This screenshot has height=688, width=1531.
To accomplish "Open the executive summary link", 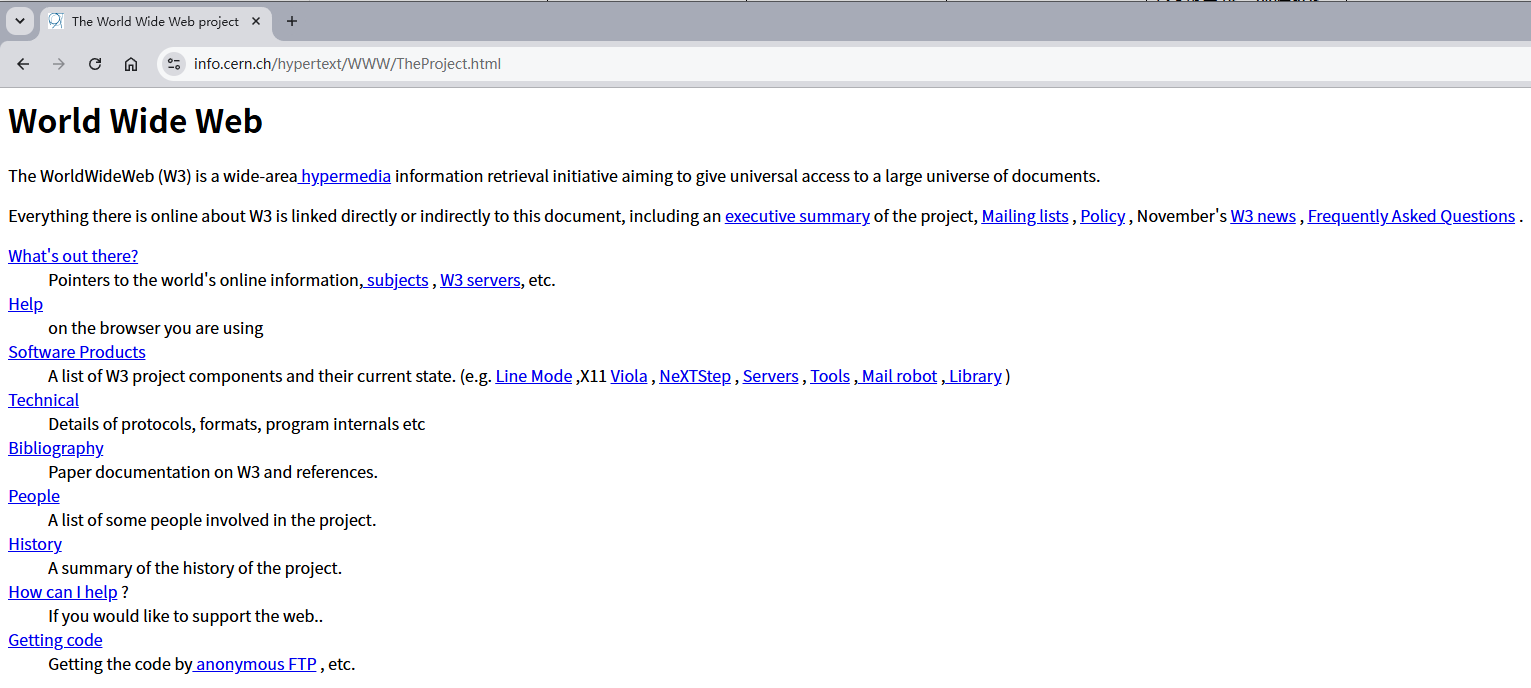I will (797, 216).
